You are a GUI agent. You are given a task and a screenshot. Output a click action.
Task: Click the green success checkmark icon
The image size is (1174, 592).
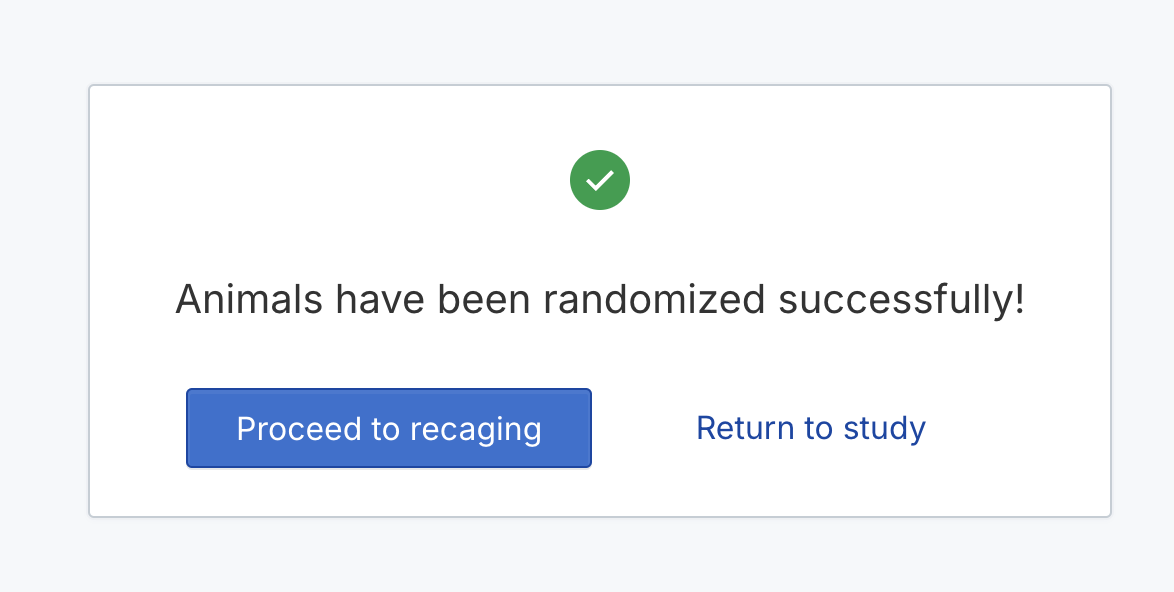[600, 180]
